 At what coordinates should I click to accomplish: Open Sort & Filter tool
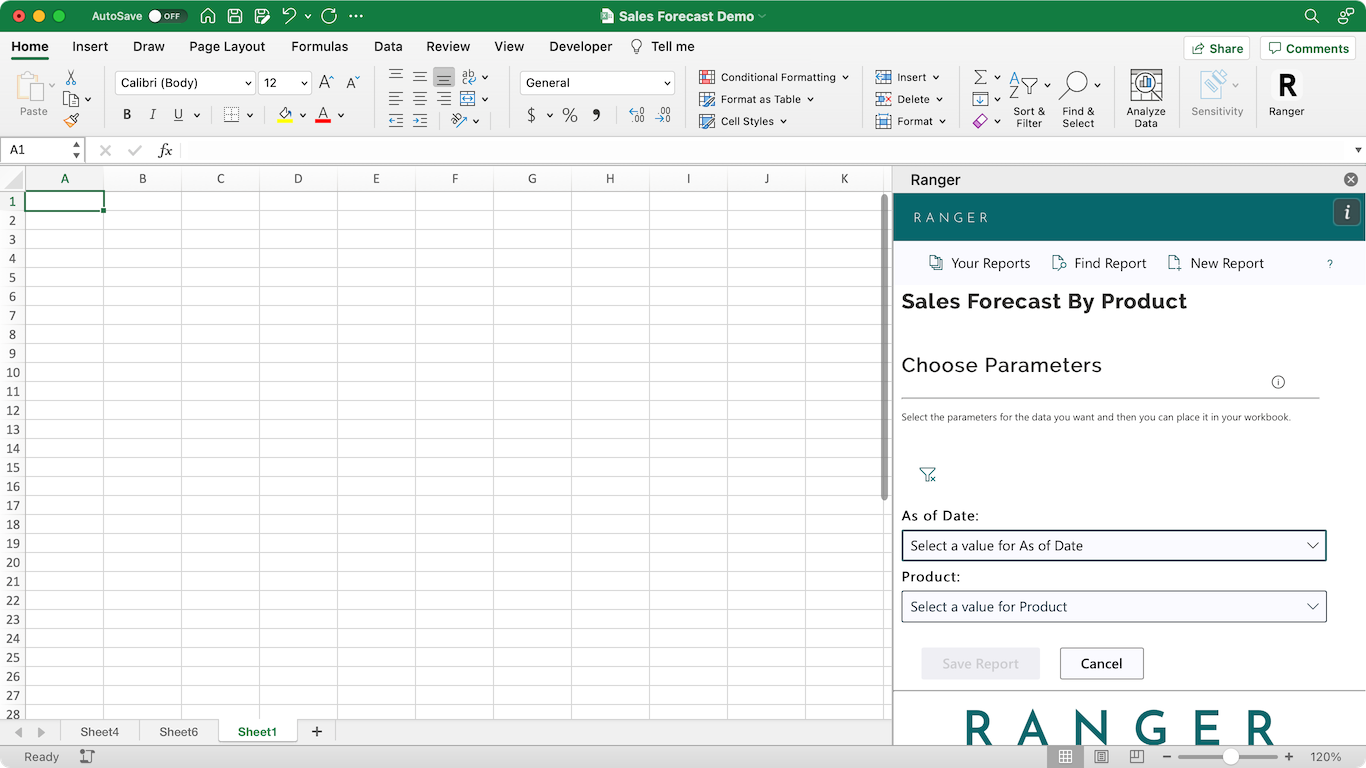pyautogui.click(x=1029, y=98)
